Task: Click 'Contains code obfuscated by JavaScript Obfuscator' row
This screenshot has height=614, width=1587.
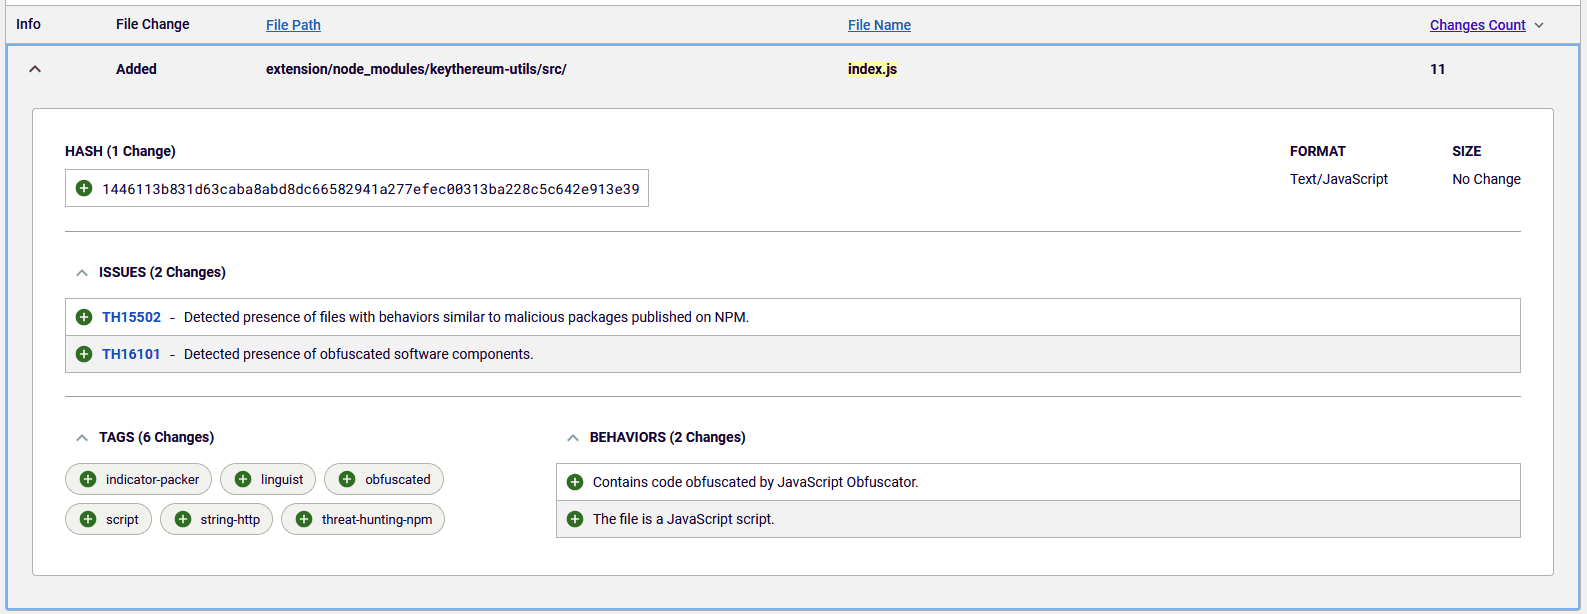Action: (x=1038, y=482)
